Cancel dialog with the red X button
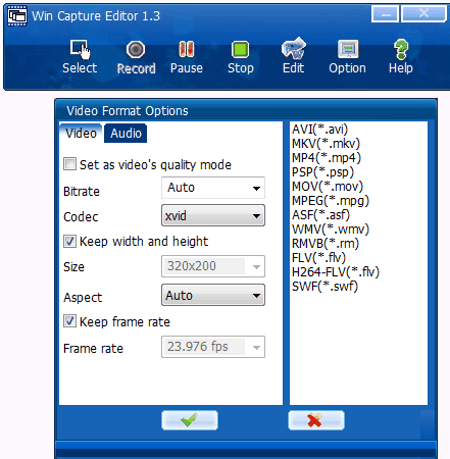 (316, 420)
